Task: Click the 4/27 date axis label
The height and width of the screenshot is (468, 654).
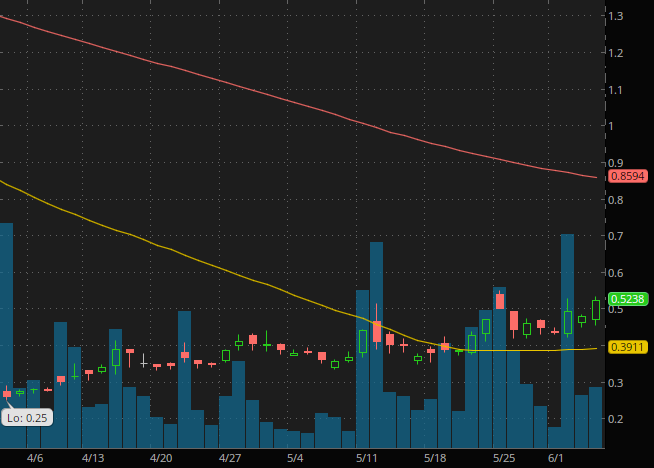Action: coord(230,458)
